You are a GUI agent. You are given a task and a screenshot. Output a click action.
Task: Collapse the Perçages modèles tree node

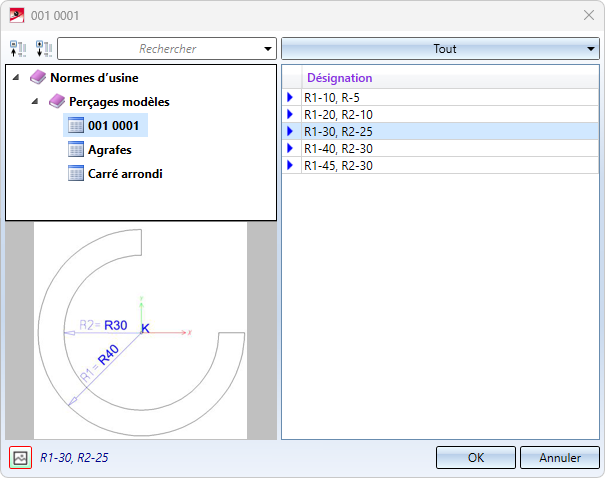36,101
